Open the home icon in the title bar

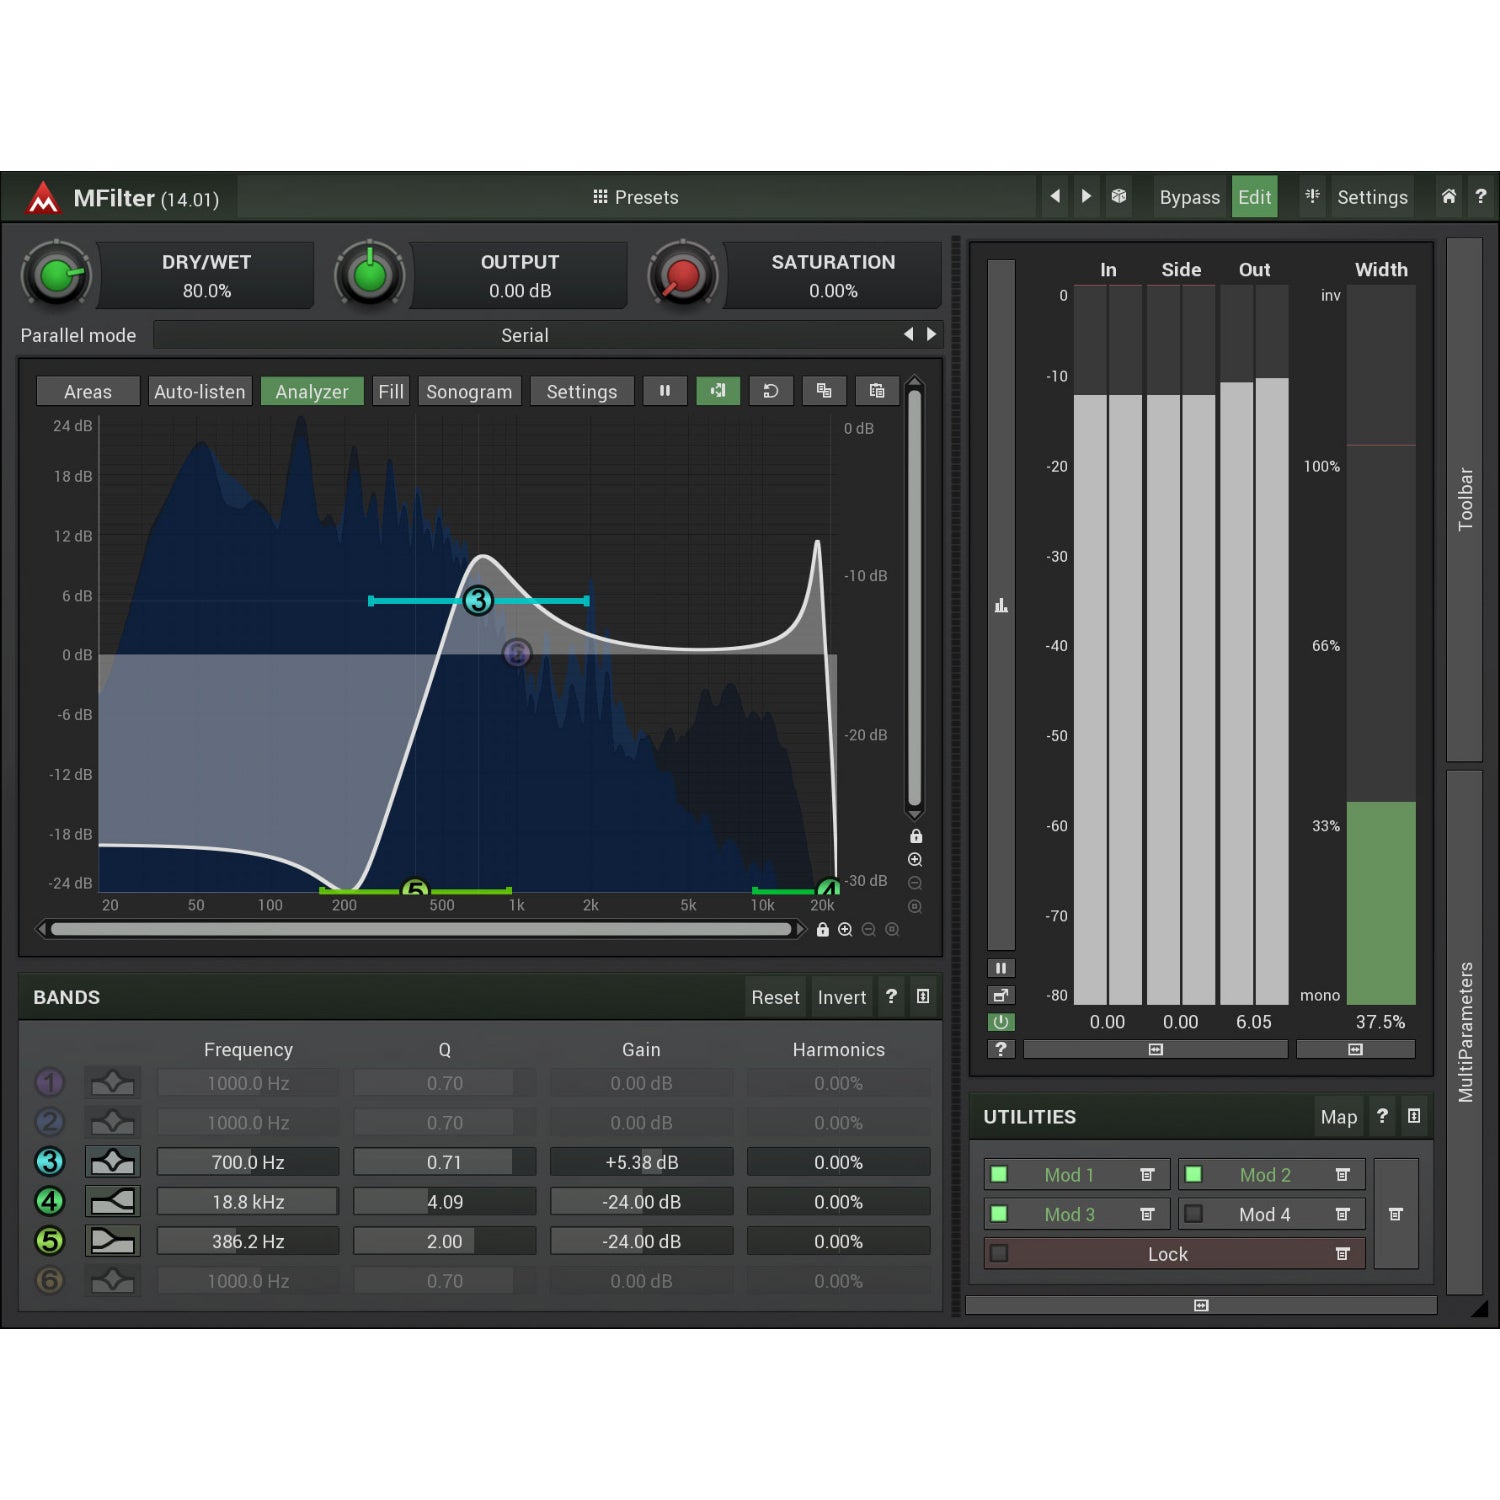click(x=1448, y=197)
